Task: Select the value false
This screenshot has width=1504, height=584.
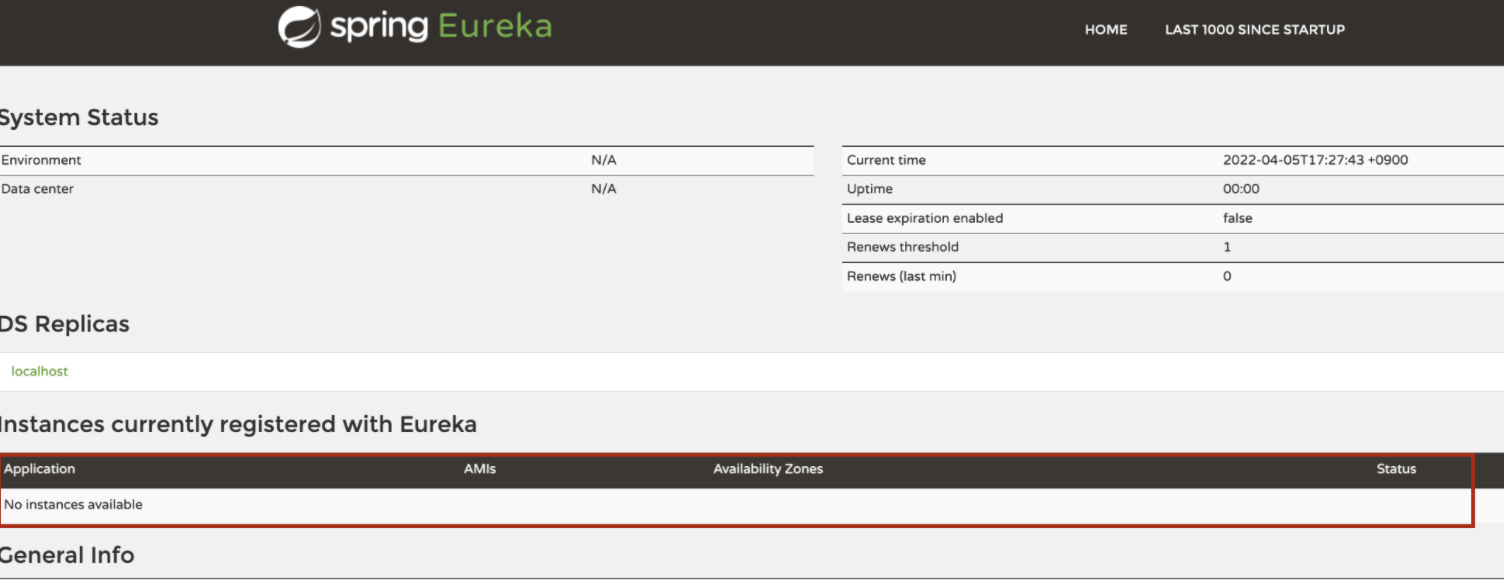Action: pyautogui.click(x=1237, y=218)
